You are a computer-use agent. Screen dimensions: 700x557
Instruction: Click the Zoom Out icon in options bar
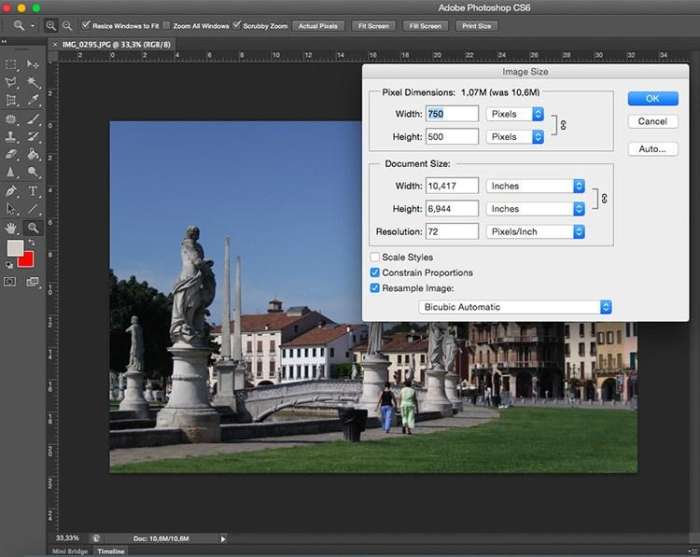click(67, 25)
